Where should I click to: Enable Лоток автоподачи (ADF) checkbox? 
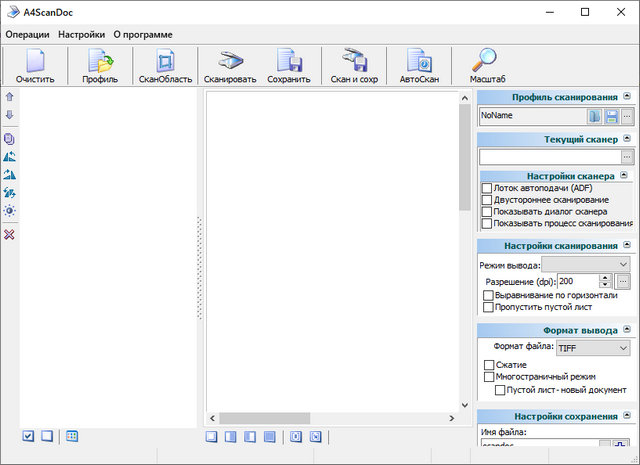487,188
